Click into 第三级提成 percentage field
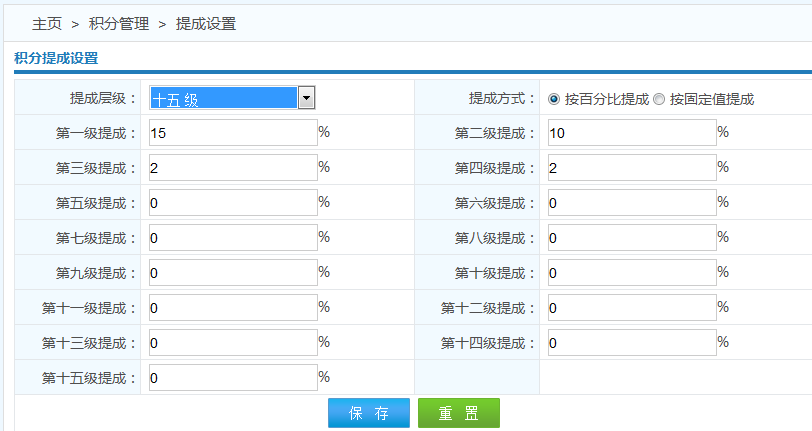The image size is (812, 431). [x=232, y=168]
